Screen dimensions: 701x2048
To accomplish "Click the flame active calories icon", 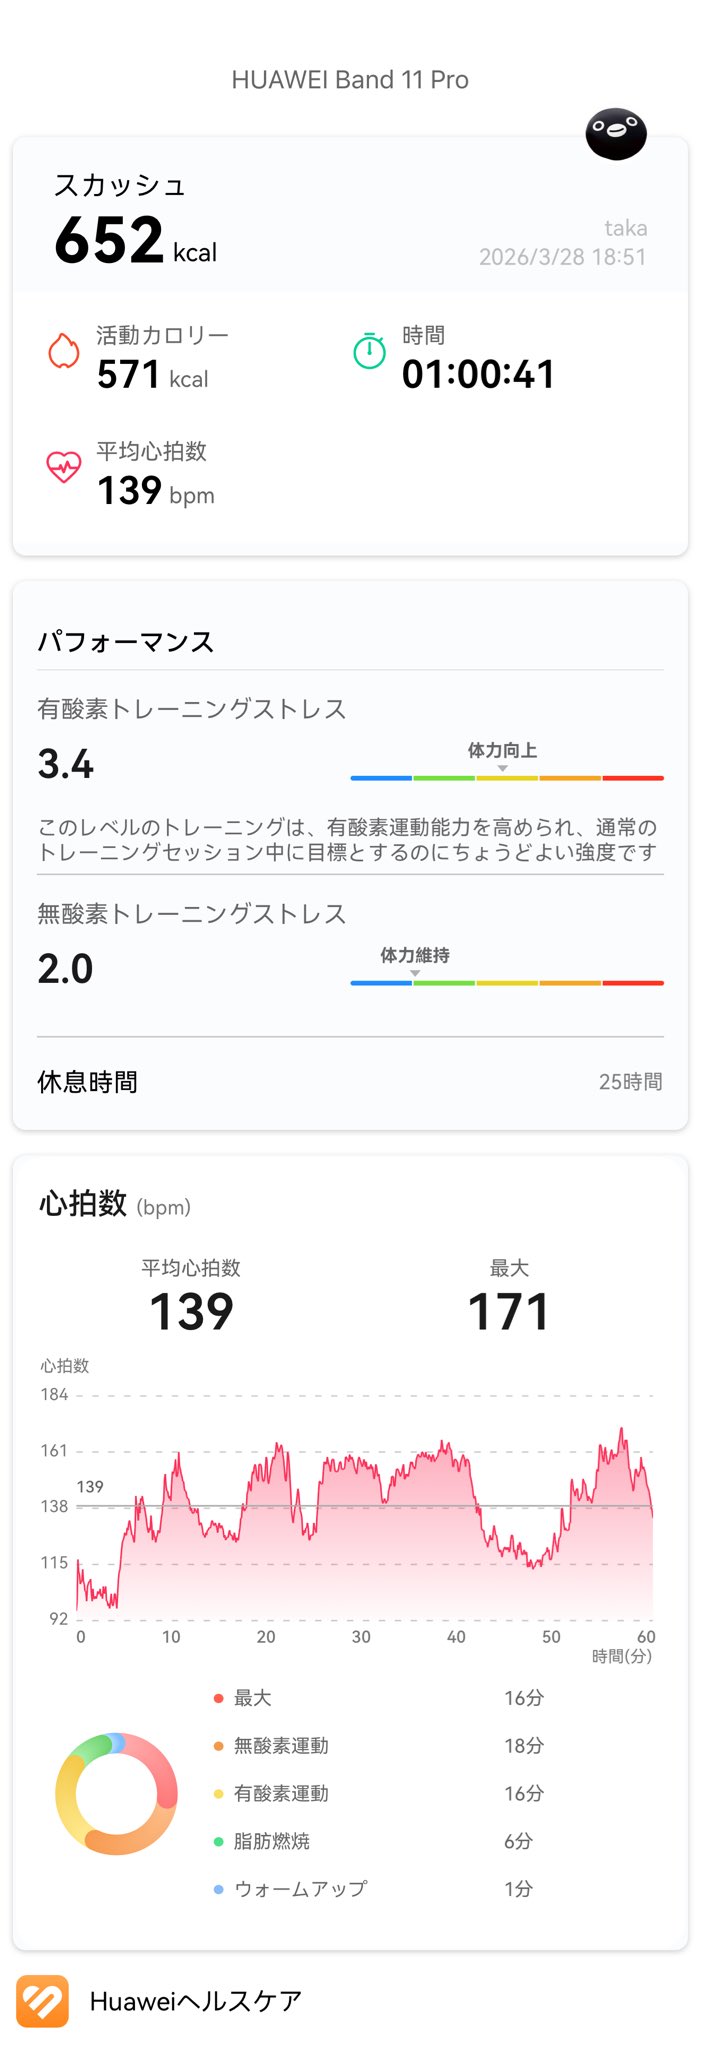I will pos(64,351).
